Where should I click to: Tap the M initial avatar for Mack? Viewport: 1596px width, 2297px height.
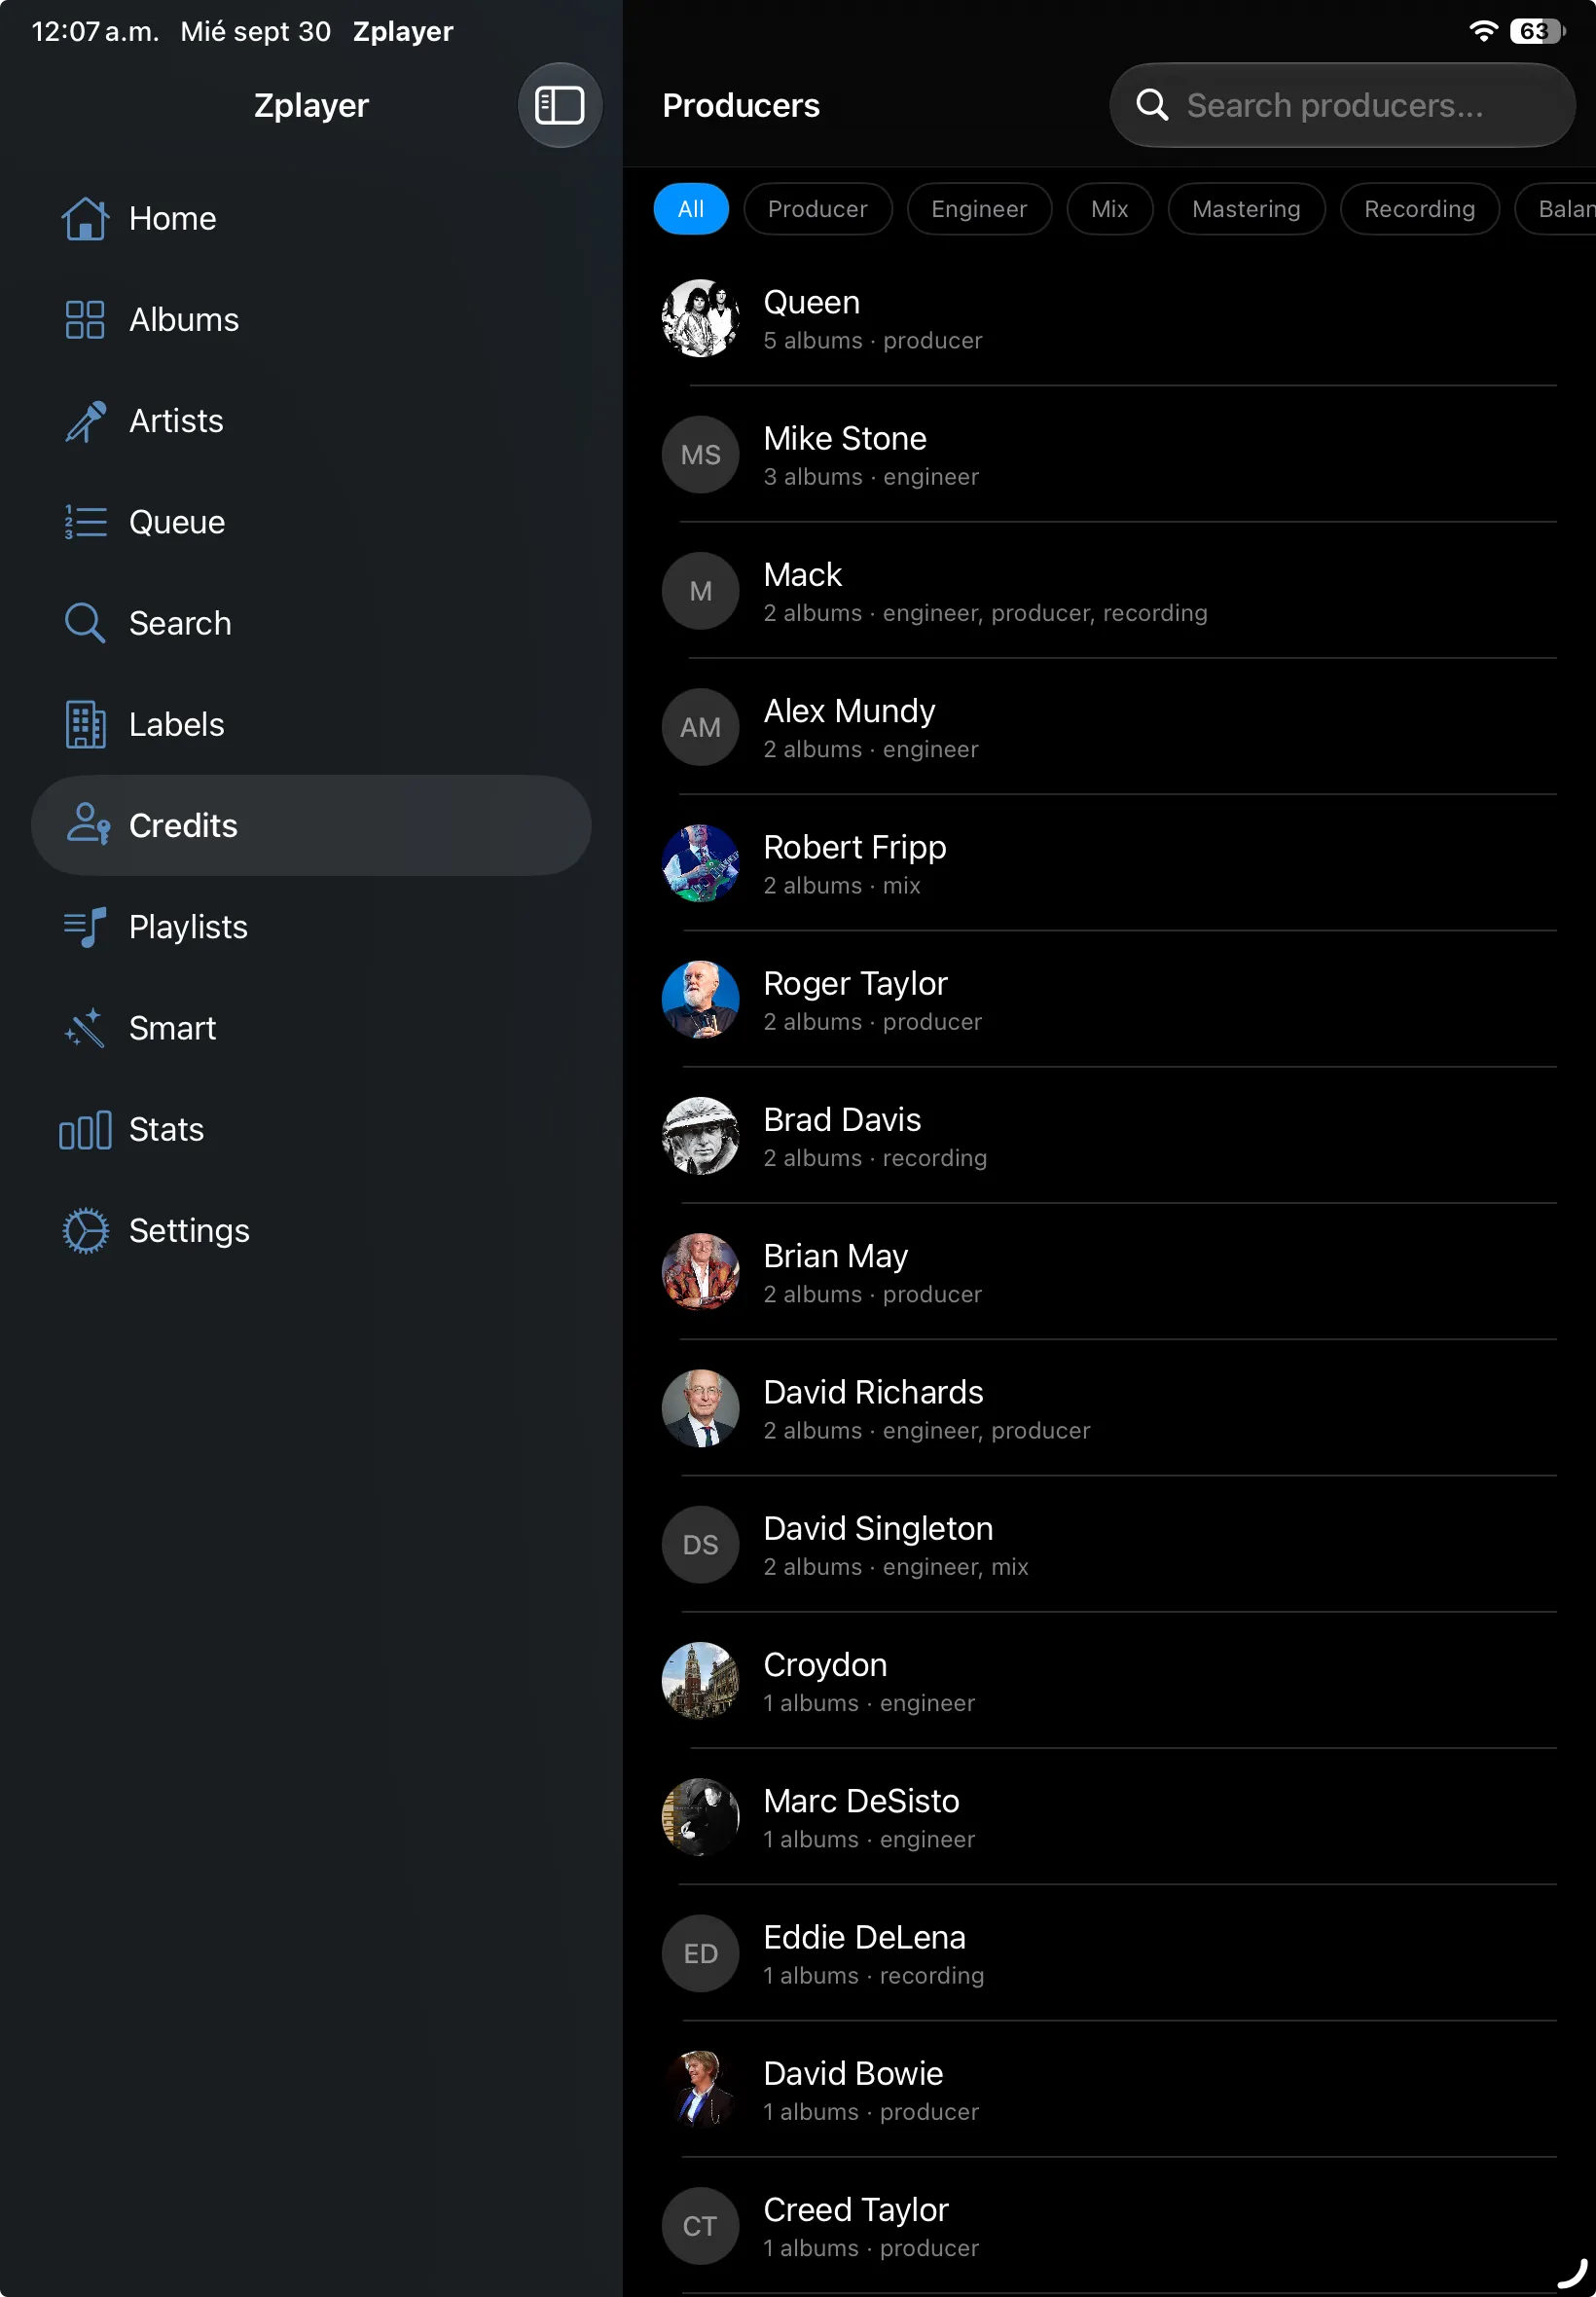(700, 591)
